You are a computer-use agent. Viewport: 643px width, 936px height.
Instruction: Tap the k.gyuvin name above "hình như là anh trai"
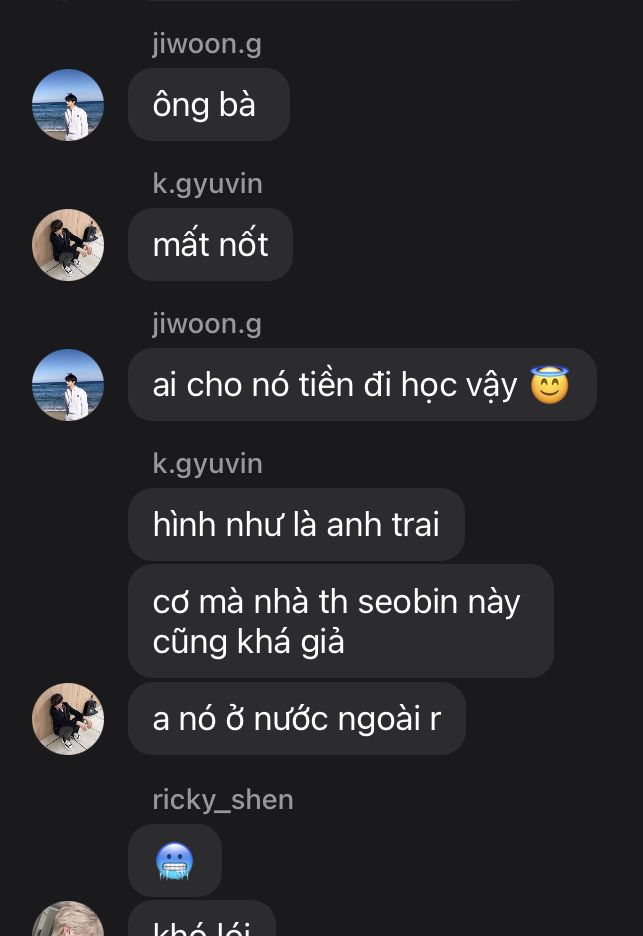tap(207, 464)
